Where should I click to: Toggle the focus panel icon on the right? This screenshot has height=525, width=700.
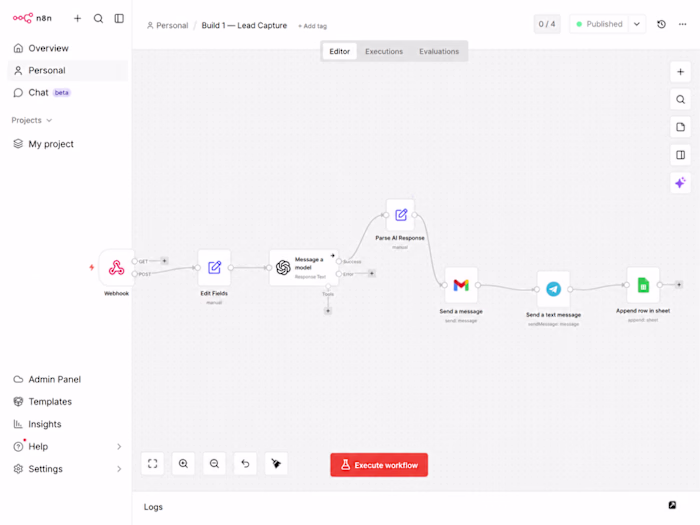pos(680,155)
